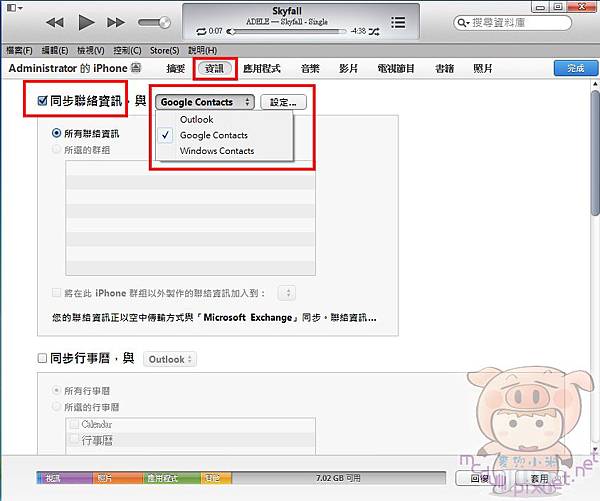600x501 pixels.
Task: Skip forward to next track
Action: click(x=116, y=23)
